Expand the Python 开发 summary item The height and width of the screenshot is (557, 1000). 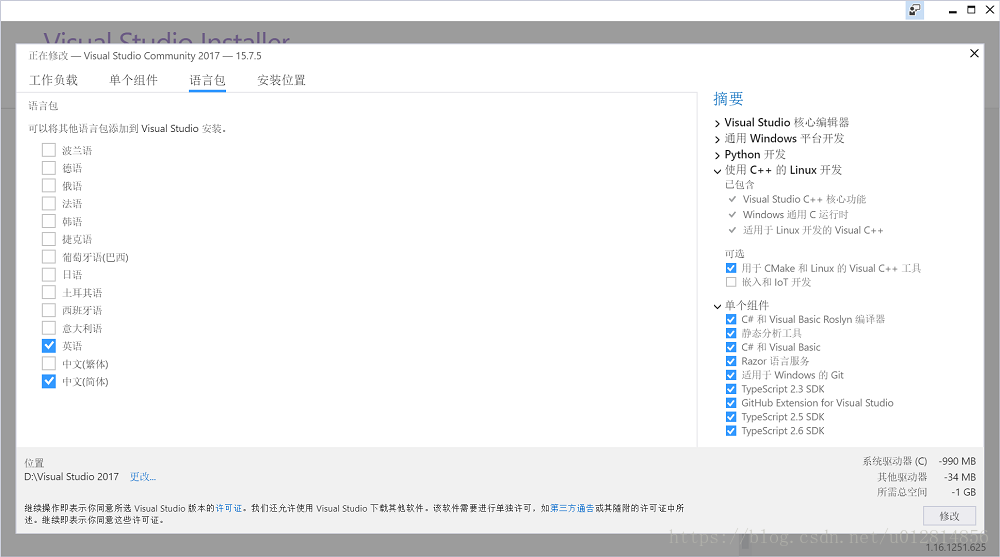click(717, 155)
